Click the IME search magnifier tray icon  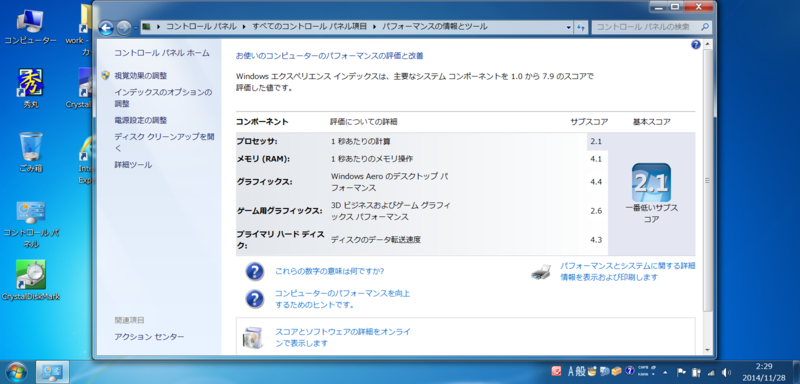point(605,371)
